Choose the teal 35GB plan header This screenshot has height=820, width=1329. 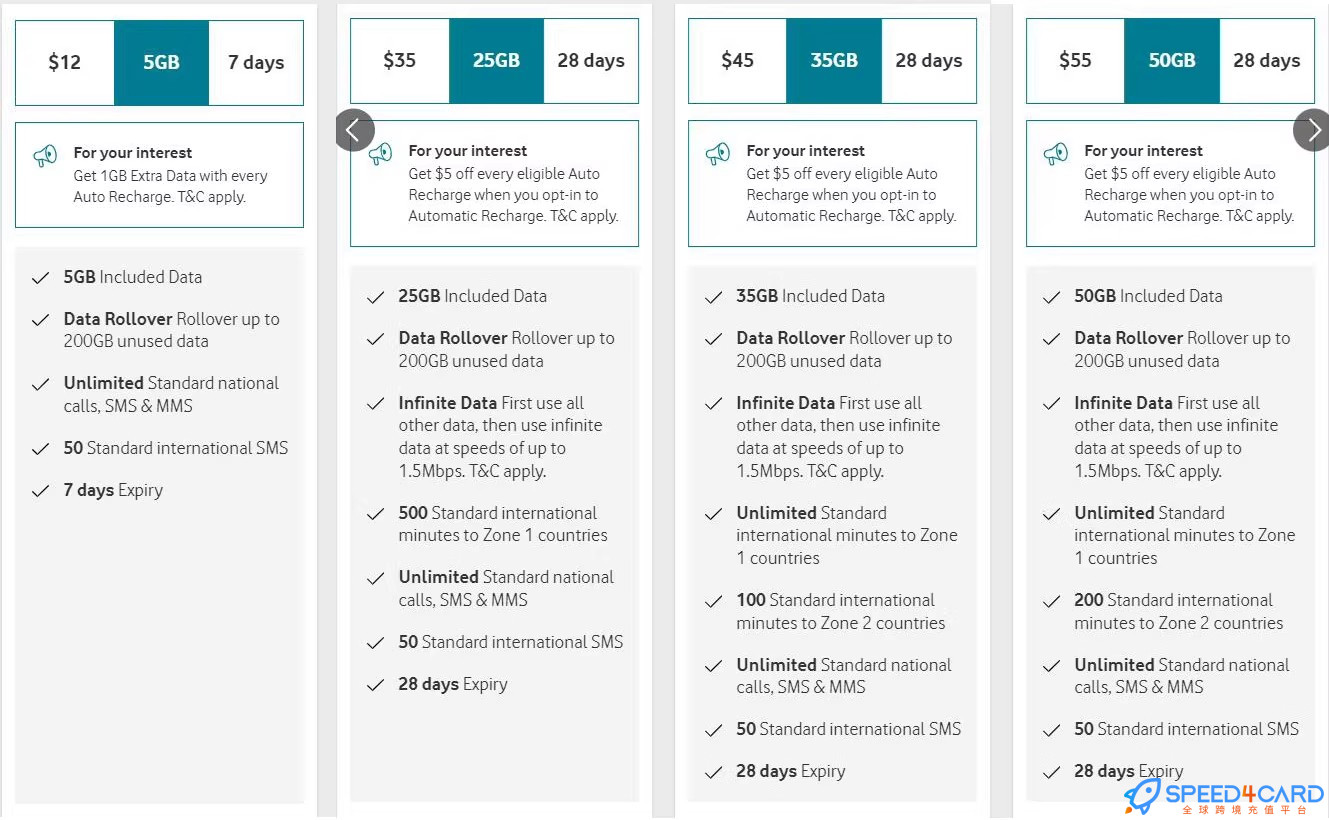tap(834, 60)
